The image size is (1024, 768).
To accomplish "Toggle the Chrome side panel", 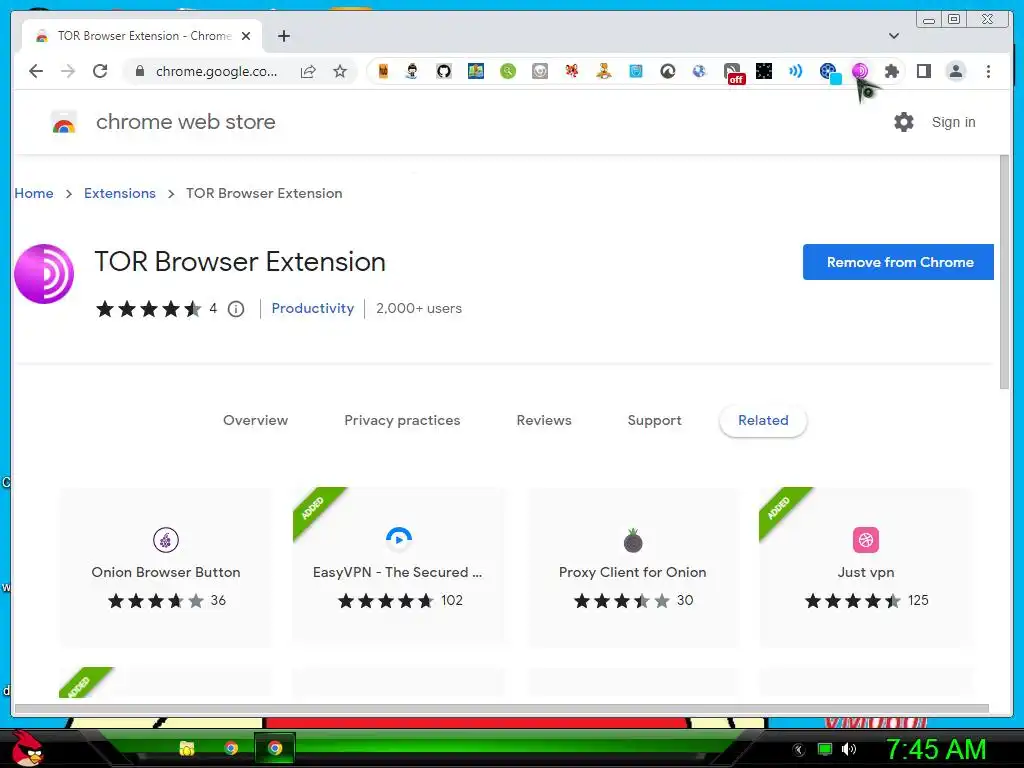I will 924,71.
